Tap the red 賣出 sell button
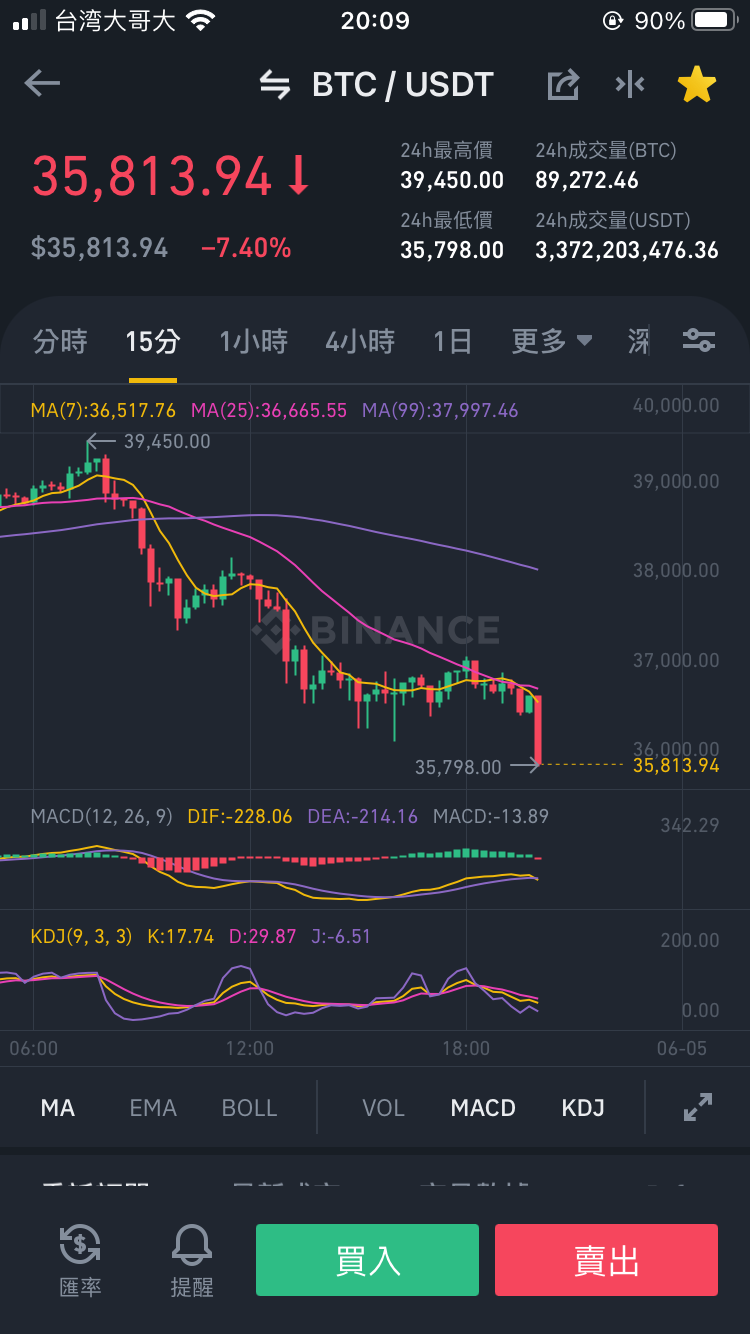 coord(606,1260)
